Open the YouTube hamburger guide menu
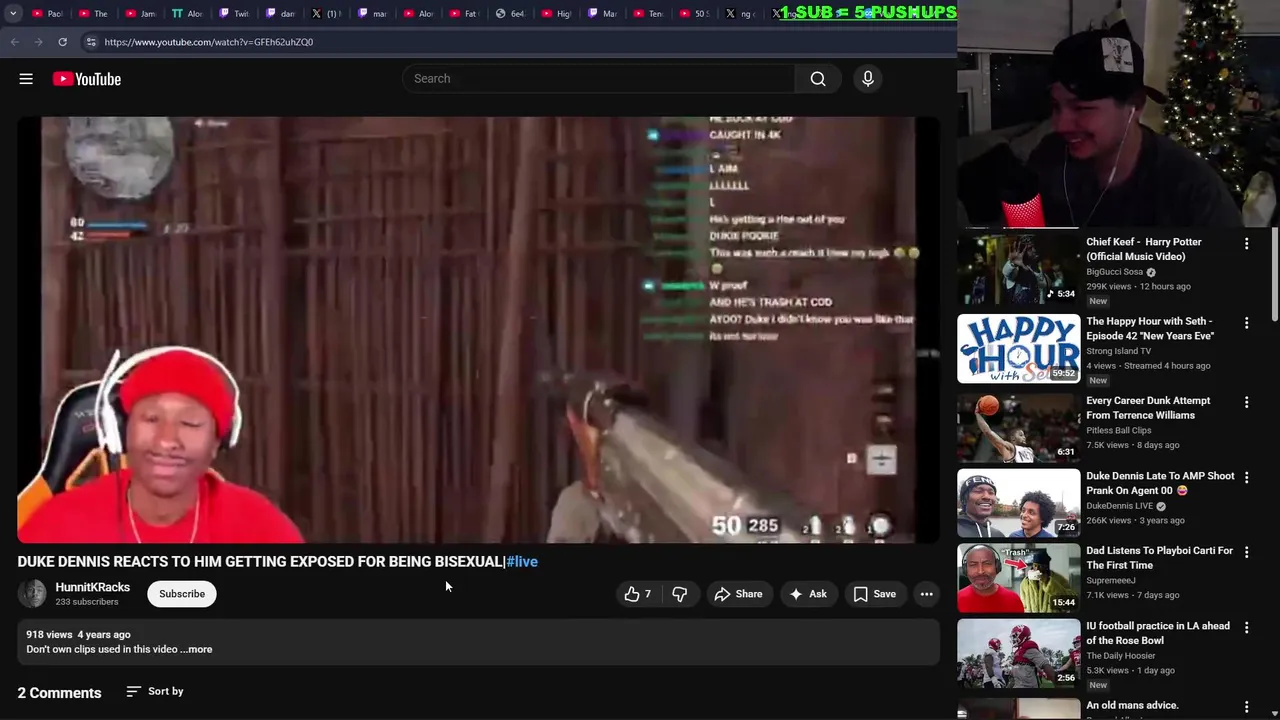 [x=26, y=79]
